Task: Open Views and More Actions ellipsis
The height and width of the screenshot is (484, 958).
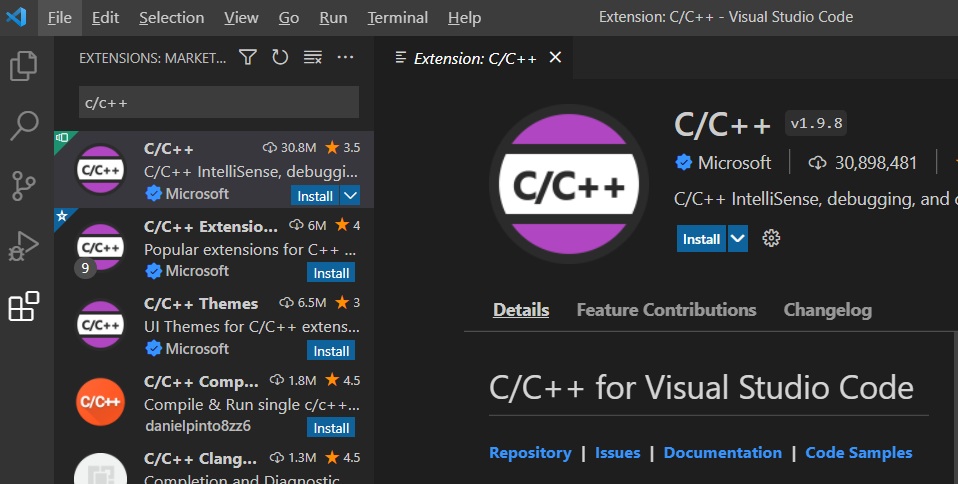Action: pyautogui.click(x=346, y=58)
